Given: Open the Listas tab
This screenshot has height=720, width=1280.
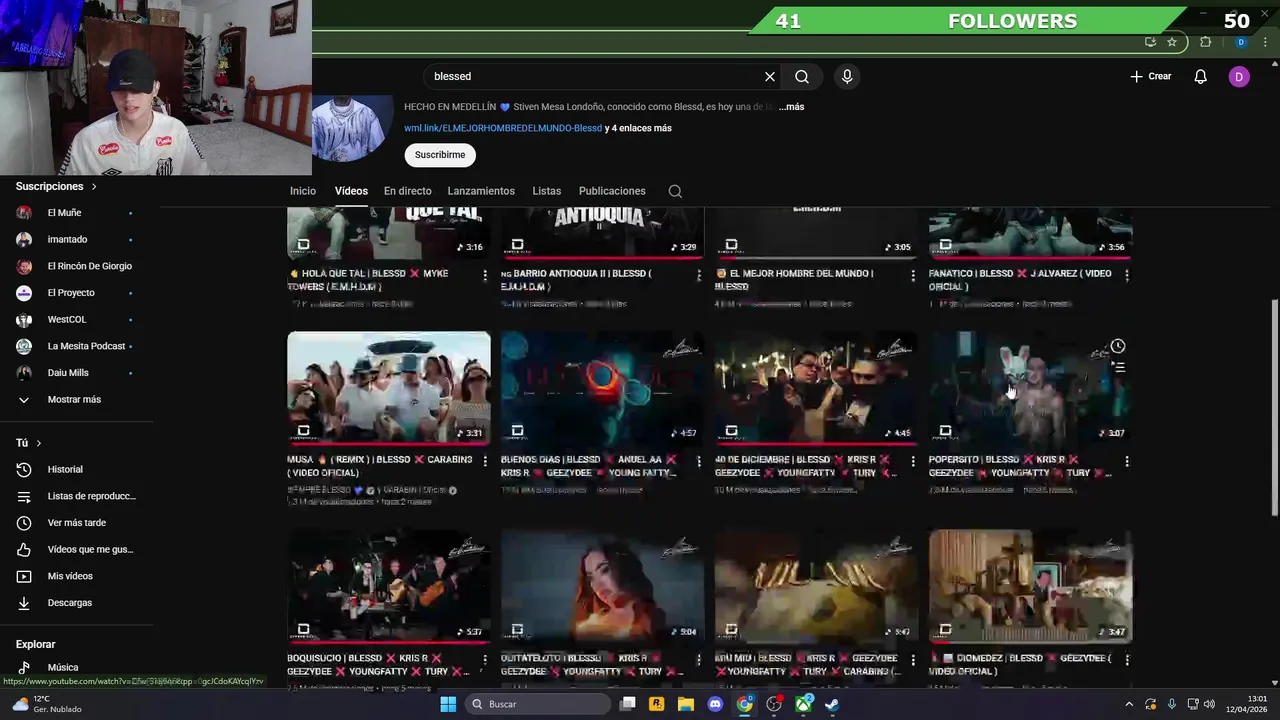Looking at the screenshot, I should pyautogui.click(x=547, y=191).
